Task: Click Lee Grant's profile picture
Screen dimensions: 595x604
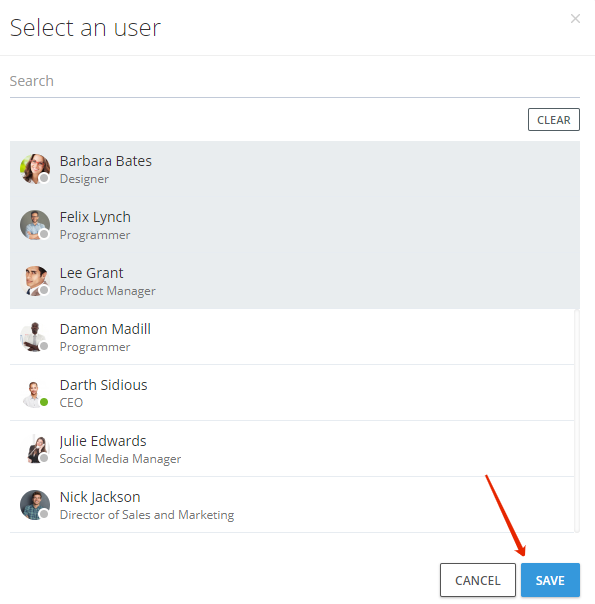Action: tap(35, 281)
